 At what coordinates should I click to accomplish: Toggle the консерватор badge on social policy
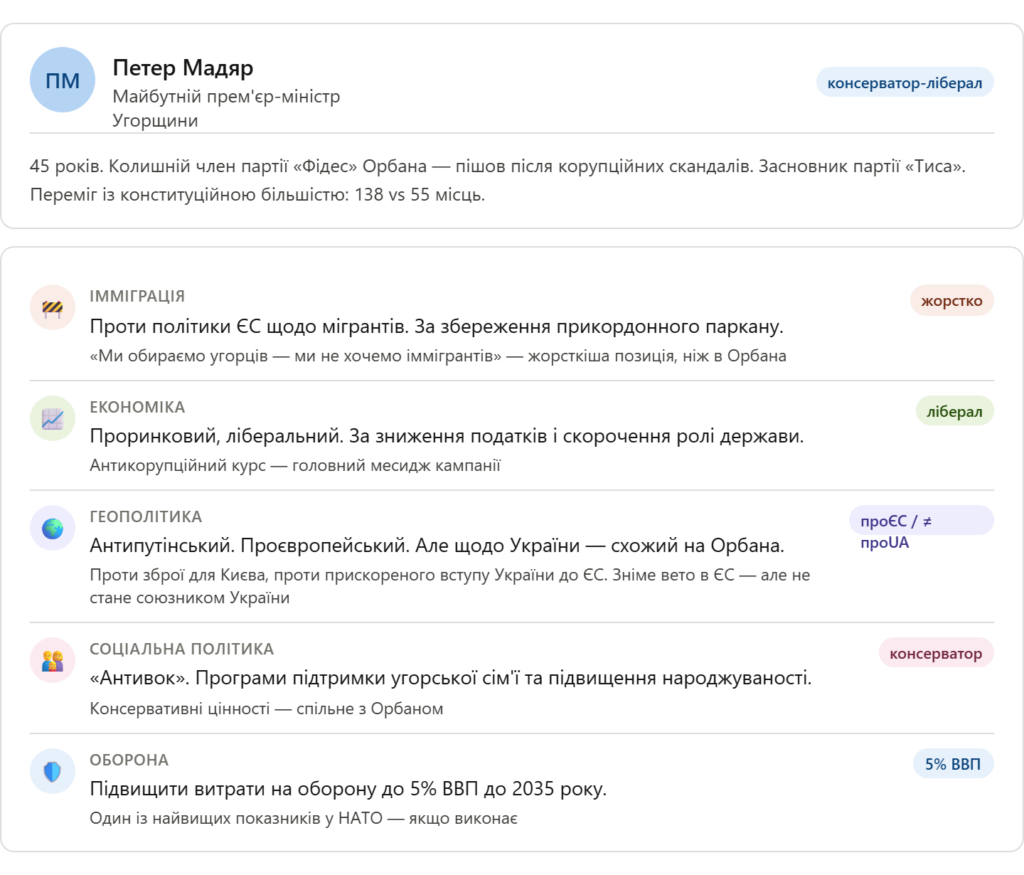point(935,652)
